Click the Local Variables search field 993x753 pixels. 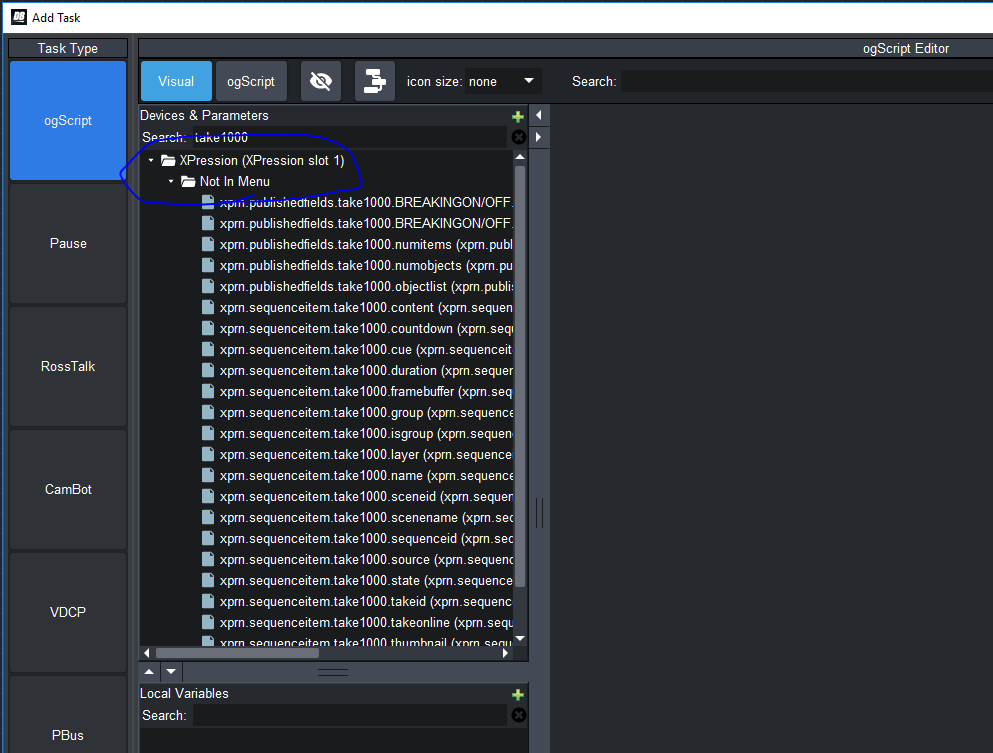350,715
